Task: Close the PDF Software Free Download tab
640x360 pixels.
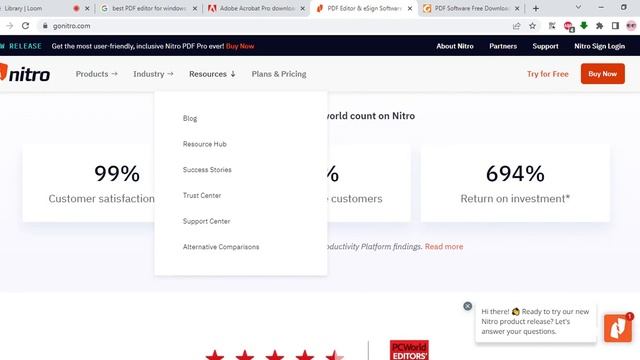Action: 517,8
